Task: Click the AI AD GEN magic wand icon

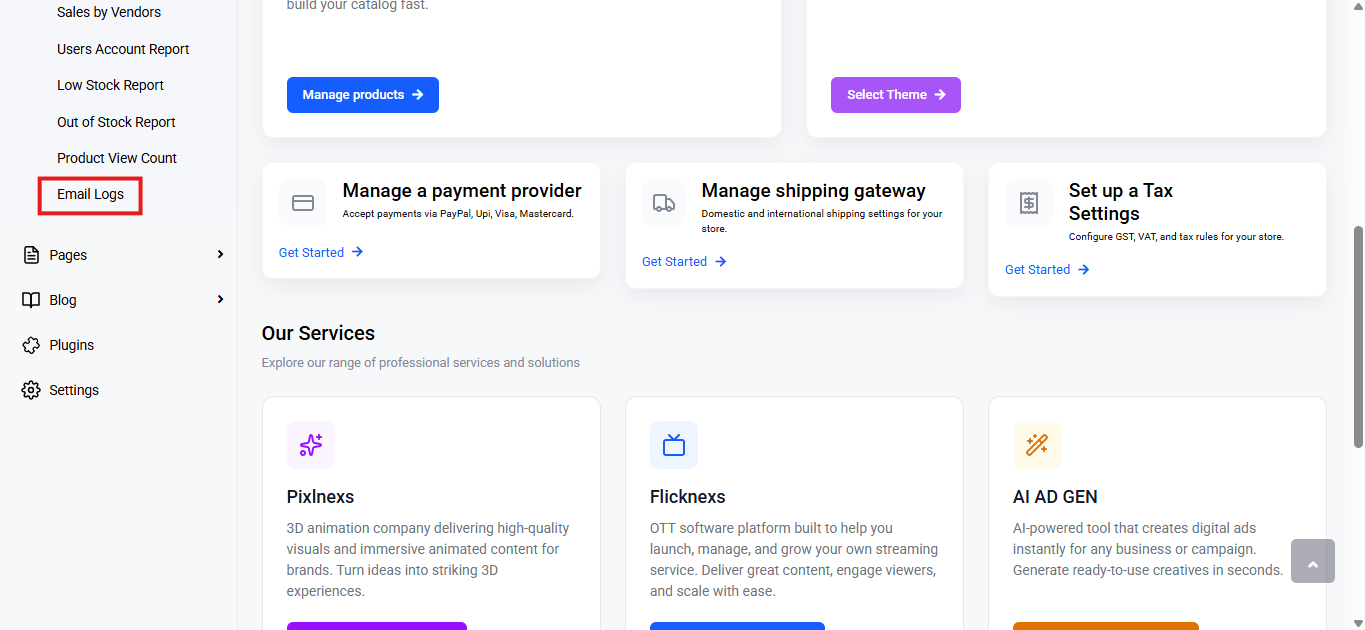Action: pyautogui.click(x=1037, y=445)
